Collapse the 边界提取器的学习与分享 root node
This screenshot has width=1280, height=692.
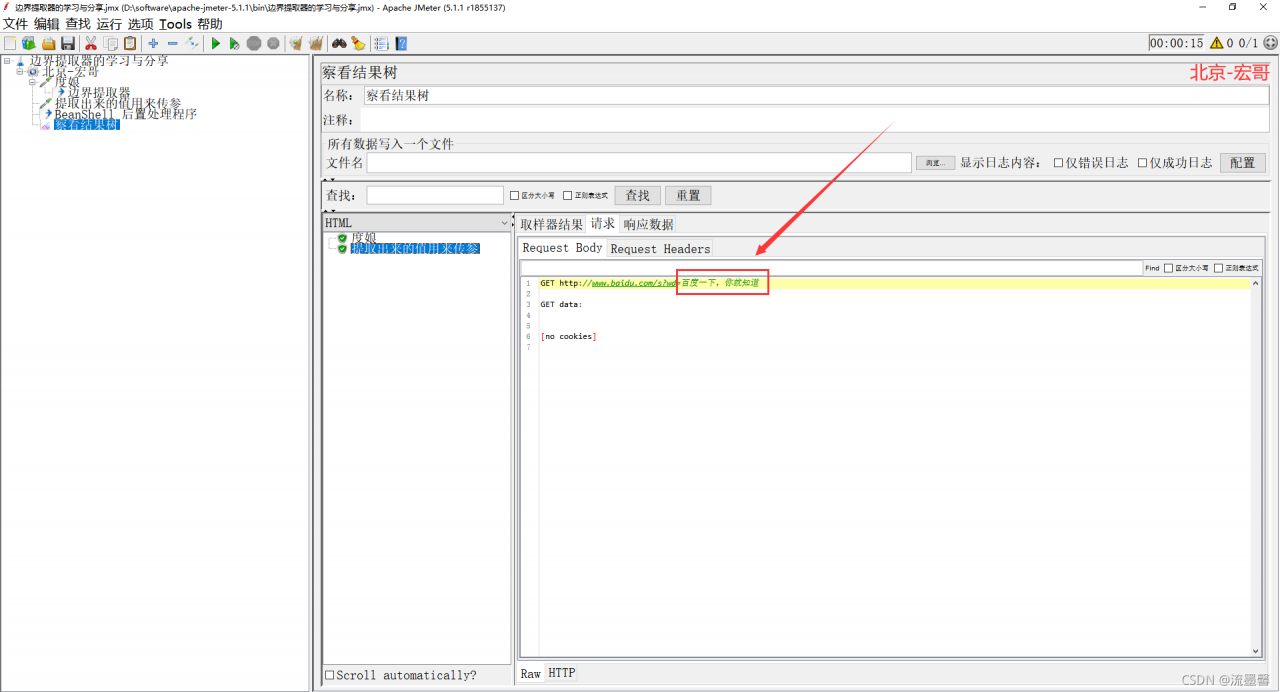(x=6, y=61)
